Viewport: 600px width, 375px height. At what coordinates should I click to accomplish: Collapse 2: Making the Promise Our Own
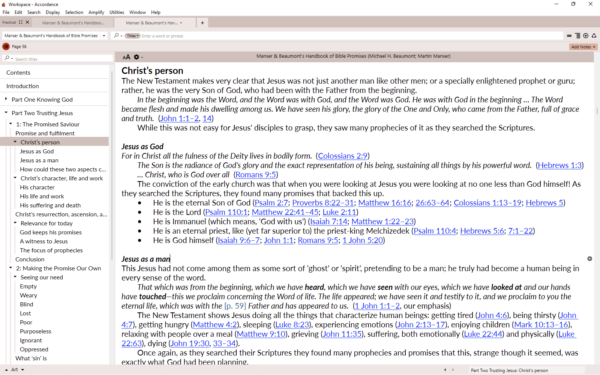click(10, 268)
